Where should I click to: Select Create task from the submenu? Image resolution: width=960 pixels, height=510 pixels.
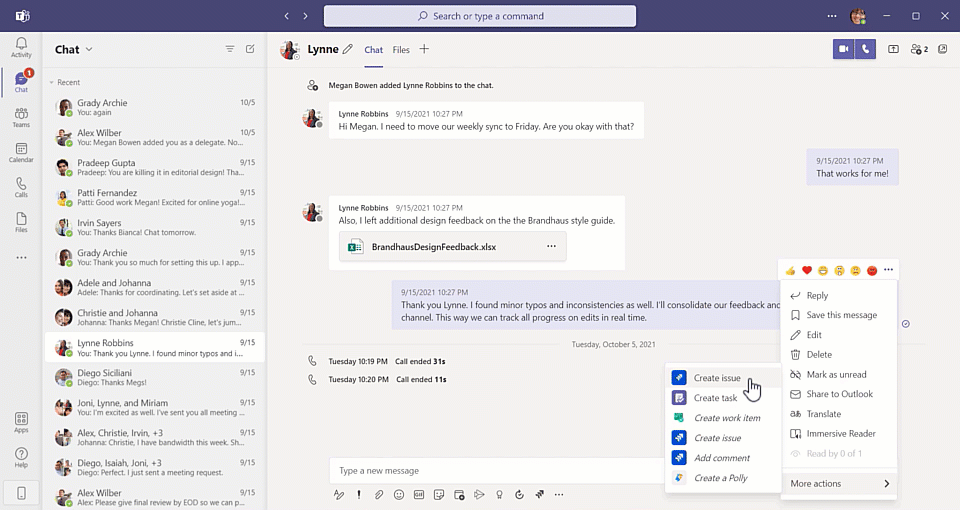pos(715,398)
